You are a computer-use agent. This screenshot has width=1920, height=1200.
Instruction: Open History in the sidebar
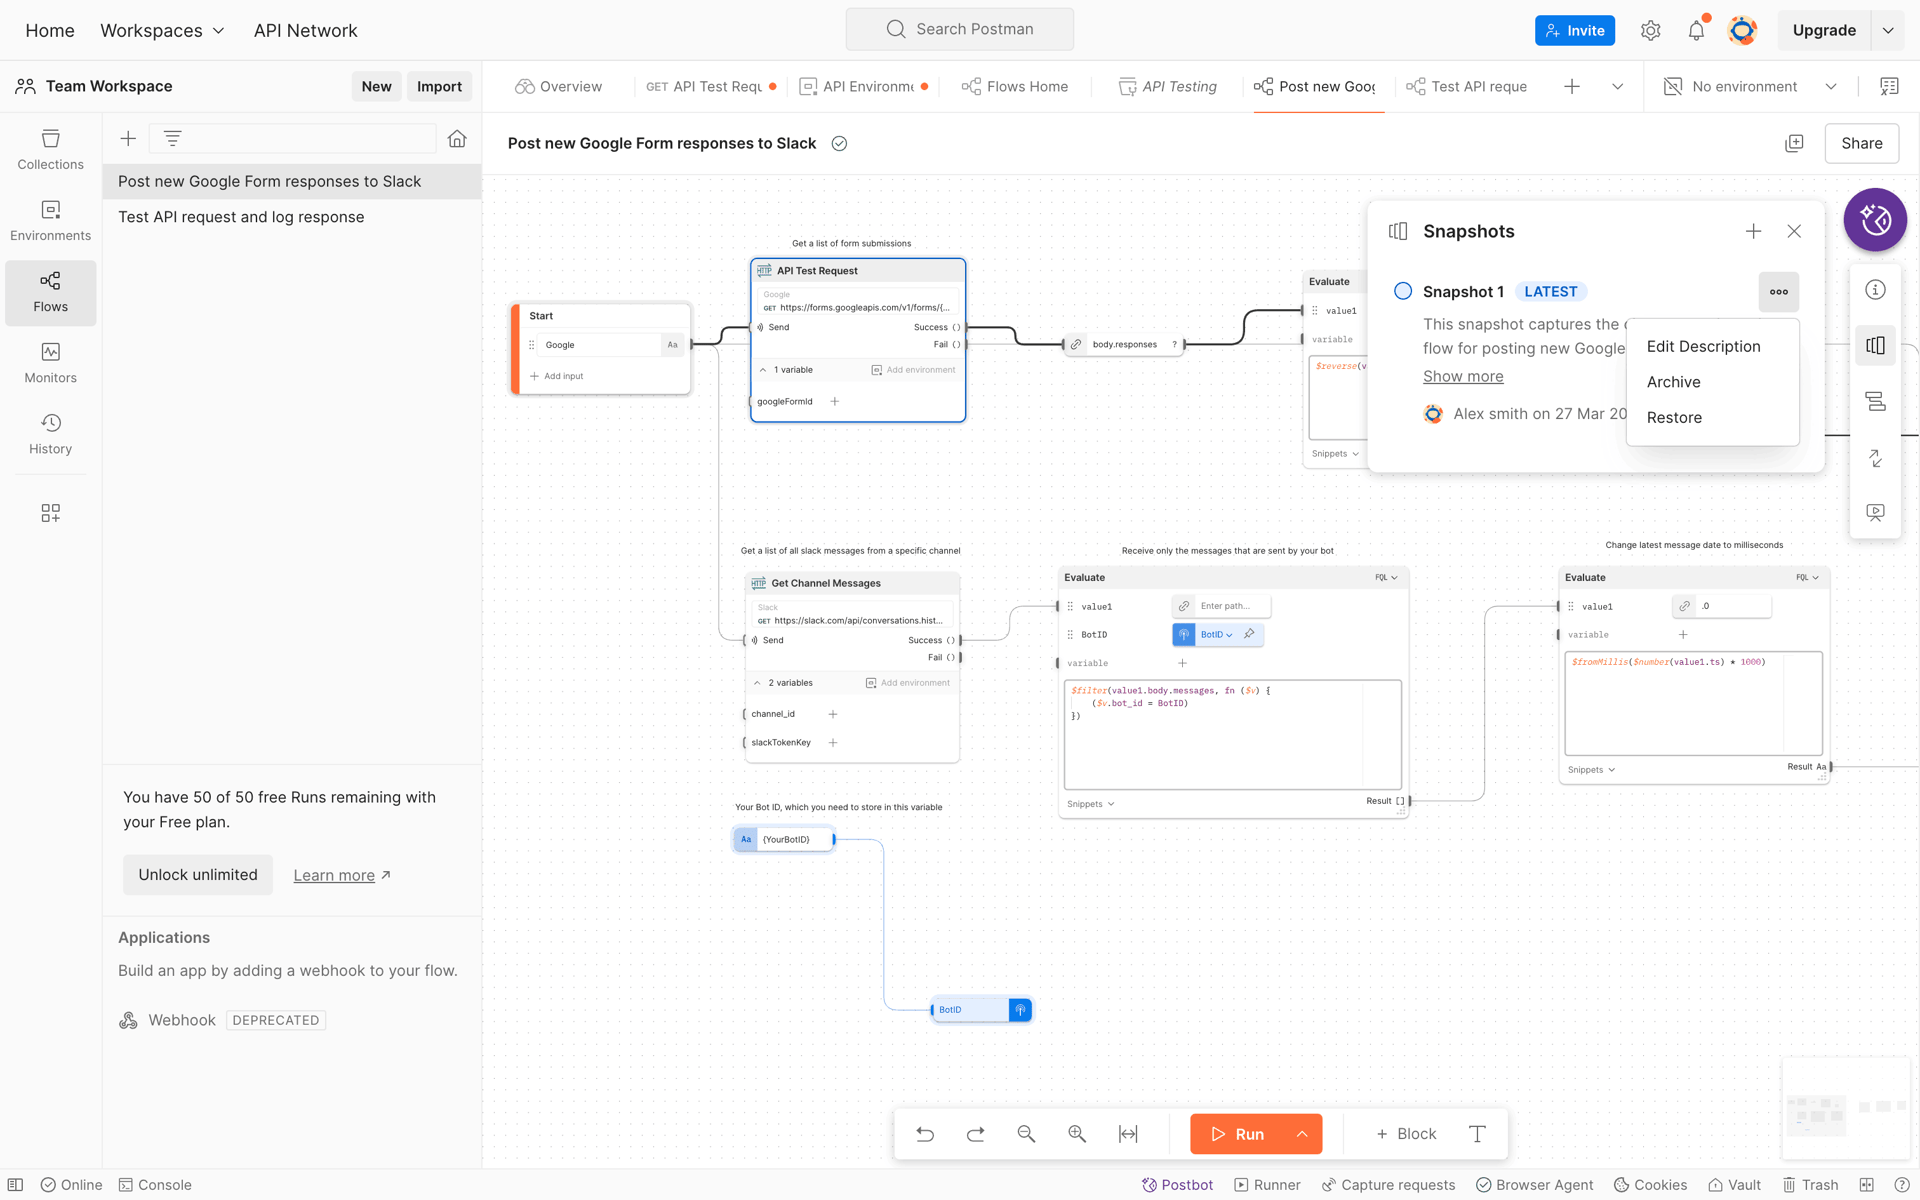point(50,434)
